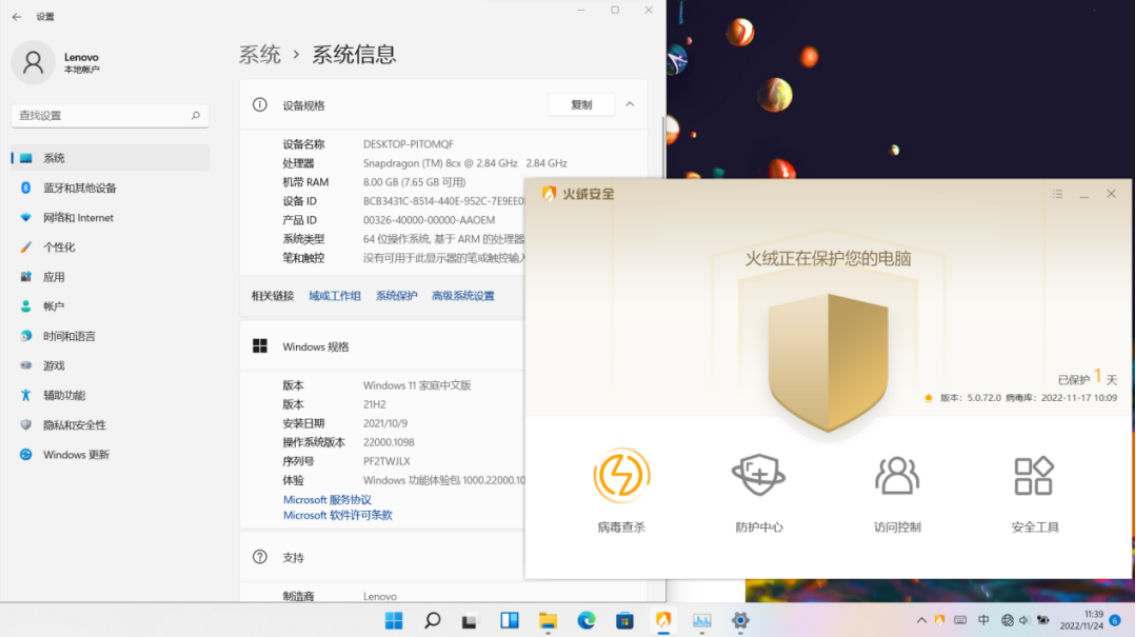Collapse the 设备规格 section chevron
Viewport: 1136px width, 637px height.
pyautogui.click(x=630, y=104)
